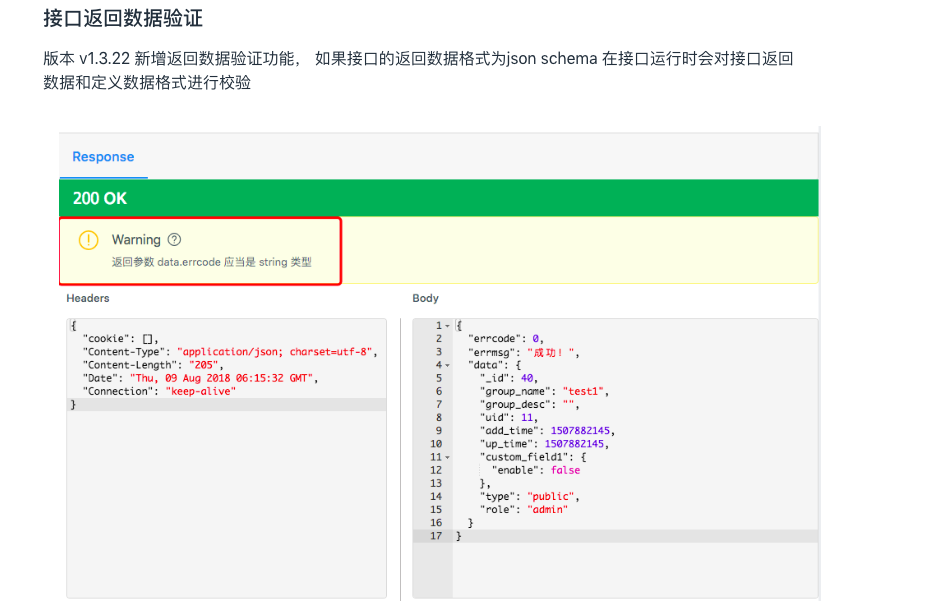Collapse the root object fold arrow at line 1
The height and width of the screenshot is (611, 943).
coord(447,326)
